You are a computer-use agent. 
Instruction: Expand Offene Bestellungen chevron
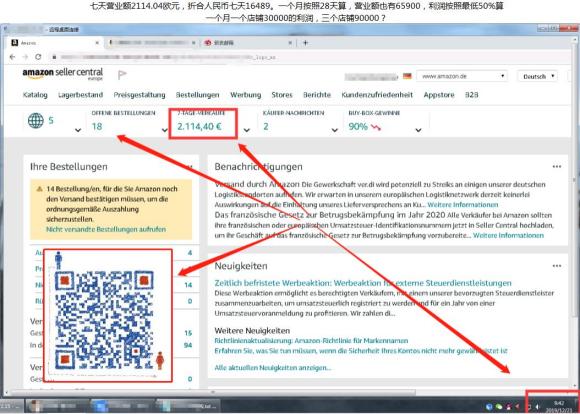tap(165, 130)
